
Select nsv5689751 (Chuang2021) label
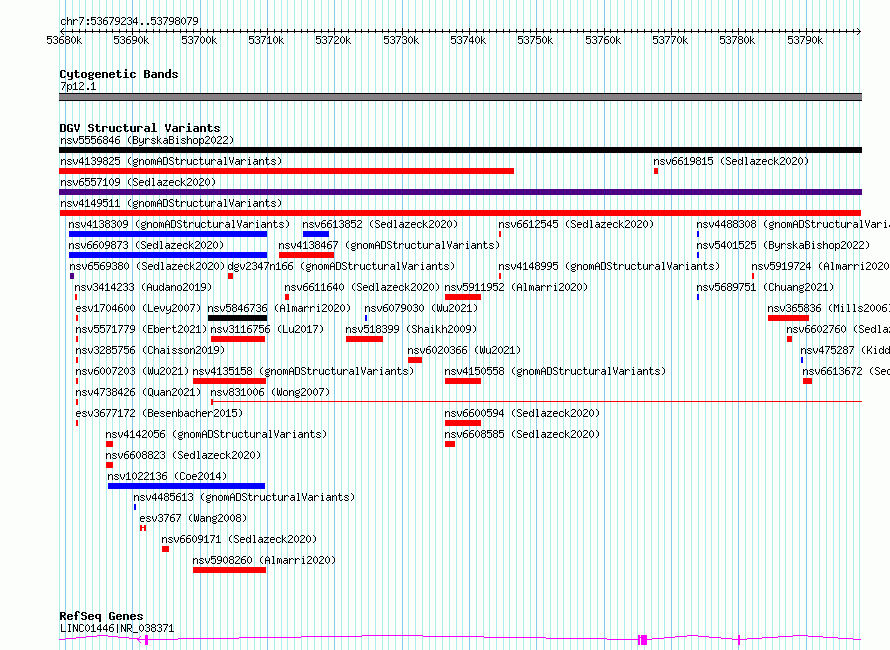click(765, 287)
